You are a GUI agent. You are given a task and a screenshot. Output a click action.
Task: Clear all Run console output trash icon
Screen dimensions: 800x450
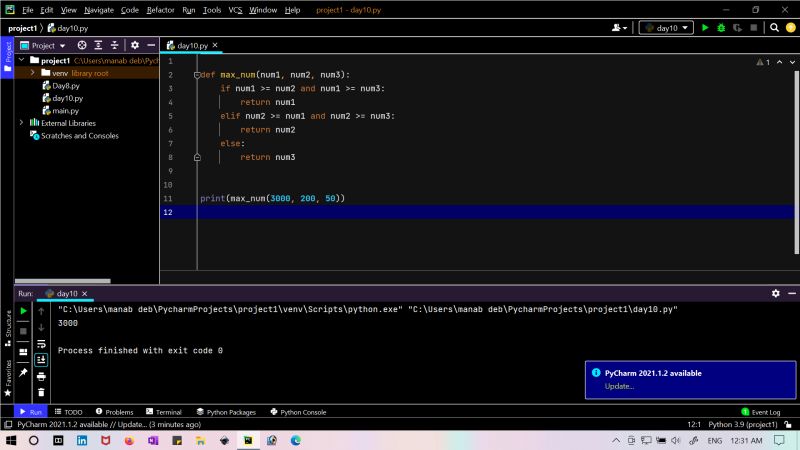41,392
